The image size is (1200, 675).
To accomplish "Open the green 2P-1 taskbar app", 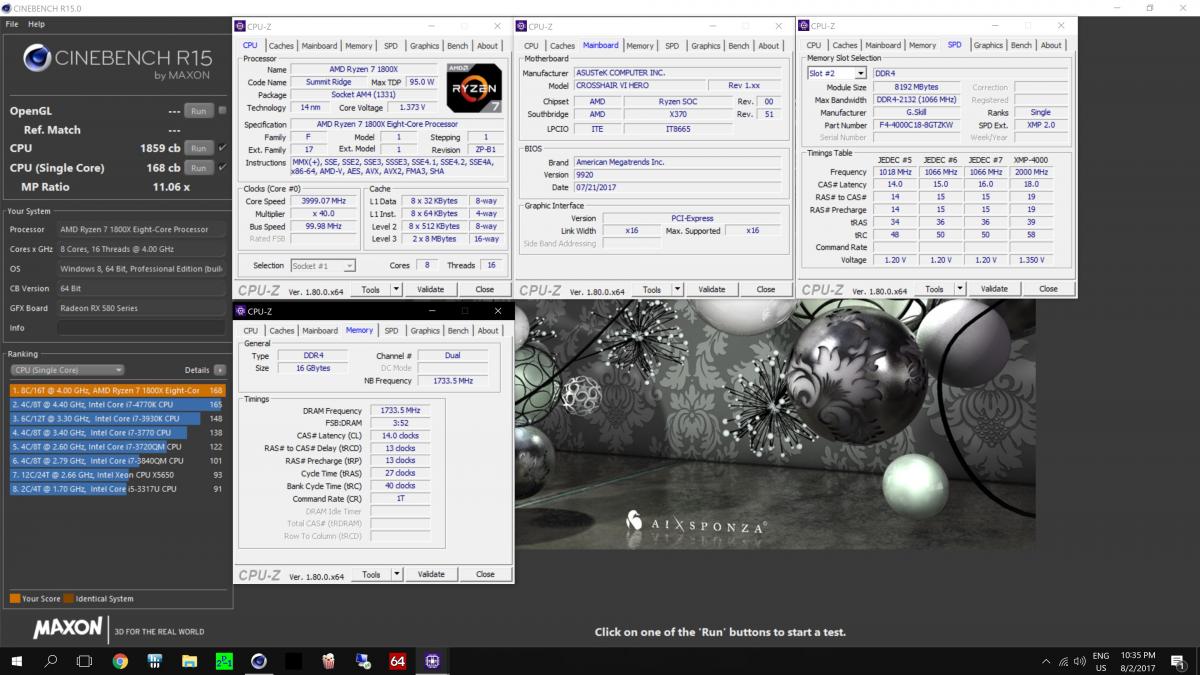I will click(224, 661).
